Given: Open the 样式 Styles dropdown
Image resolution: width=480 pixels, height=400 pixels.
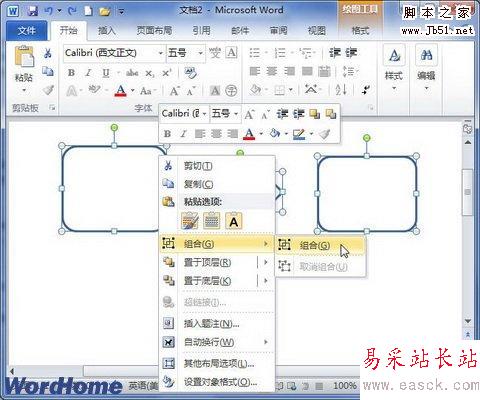Looking at the screenshot, I should click(394, 68).
